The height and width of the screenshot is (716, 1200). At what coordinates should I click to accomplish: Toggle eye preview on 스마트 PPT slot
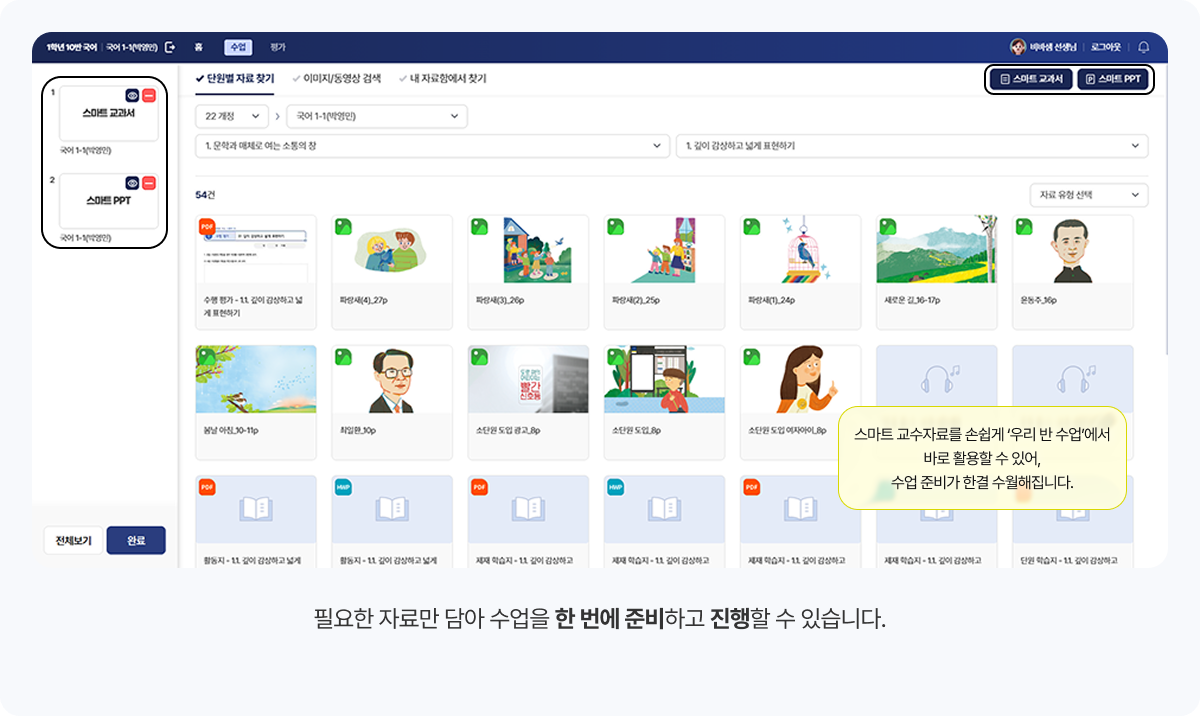click(x=132, y=183)
